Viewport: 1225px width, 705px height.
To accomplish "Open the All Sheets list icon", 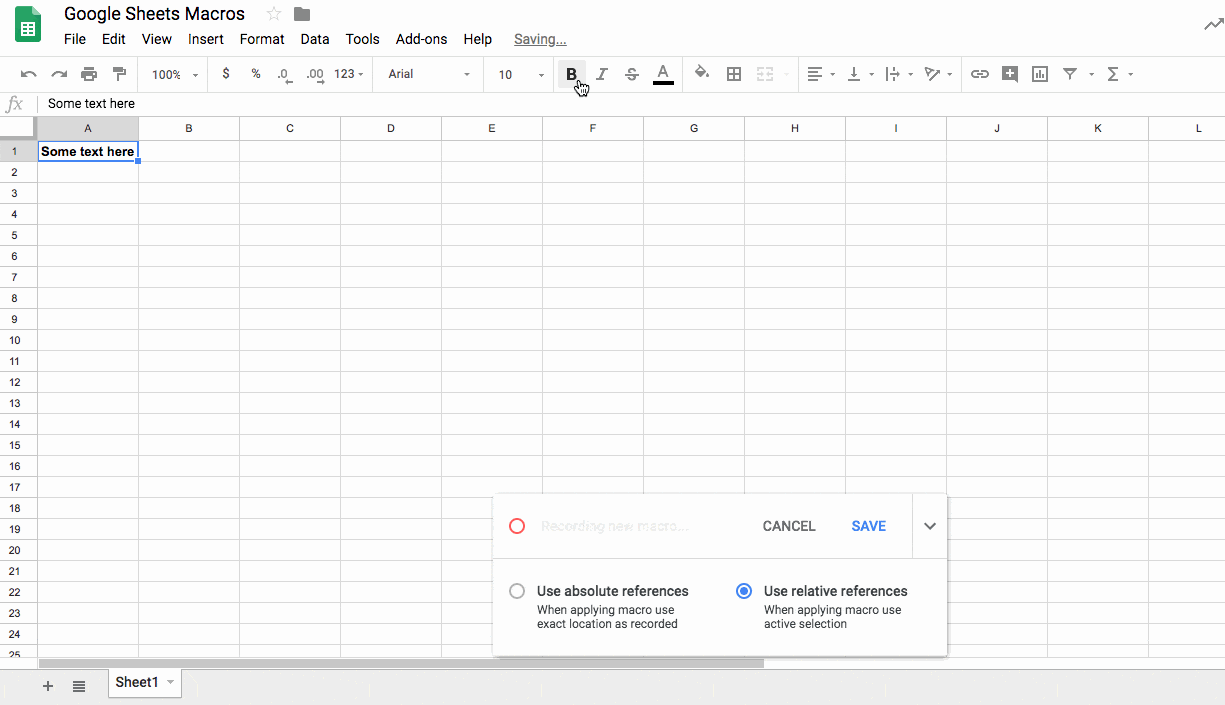I will (79, 686).
